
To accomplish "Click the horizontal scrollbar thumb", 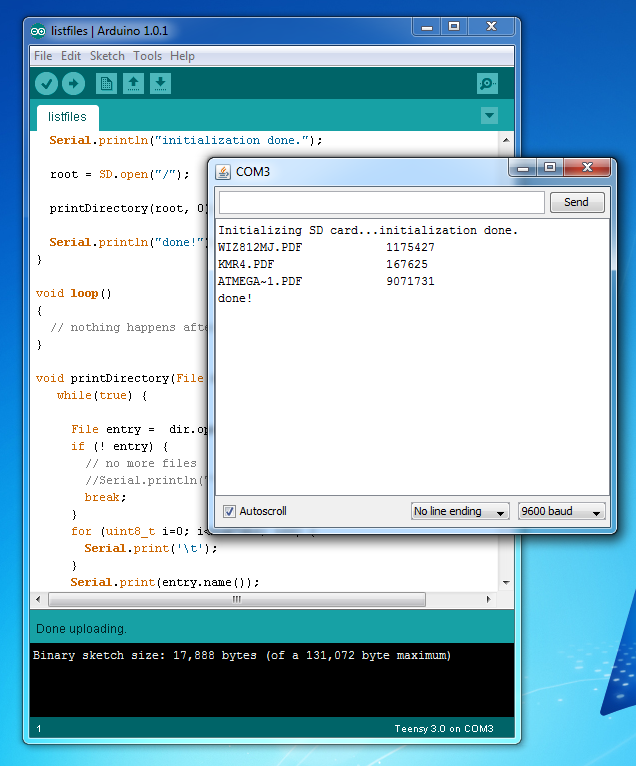I will (237, 599).
